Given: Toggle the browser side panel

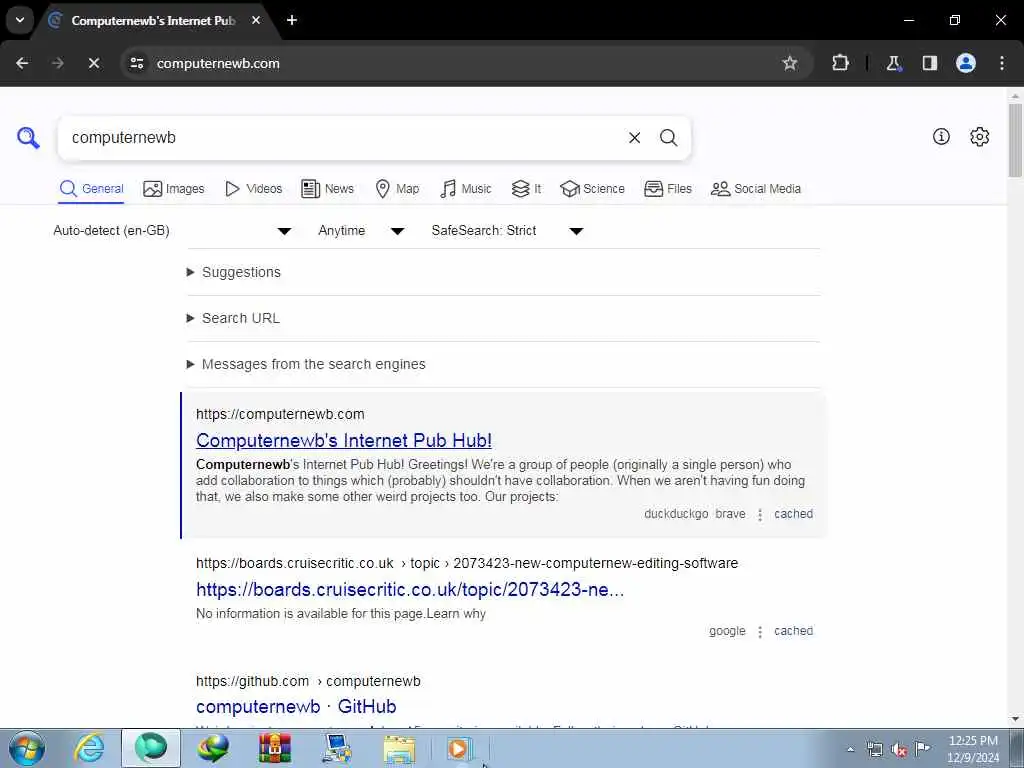Looking at the screenshot, I should click(x=930, y=63).
